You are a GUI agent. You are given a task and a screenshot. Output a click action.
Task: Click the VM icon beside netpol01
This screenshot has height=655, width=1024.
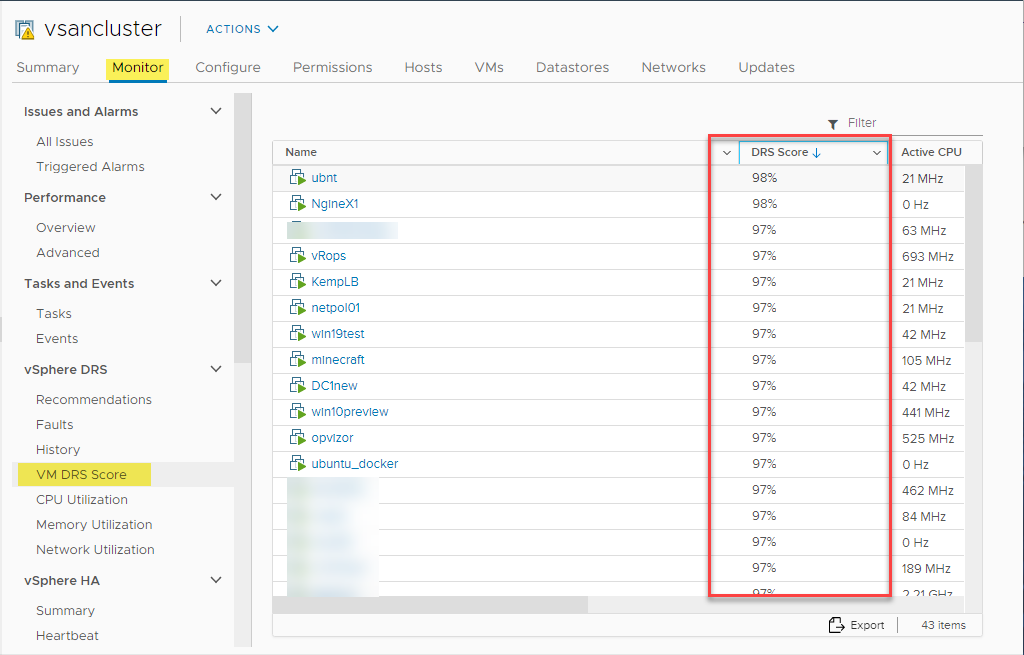(x=297, y=308)
